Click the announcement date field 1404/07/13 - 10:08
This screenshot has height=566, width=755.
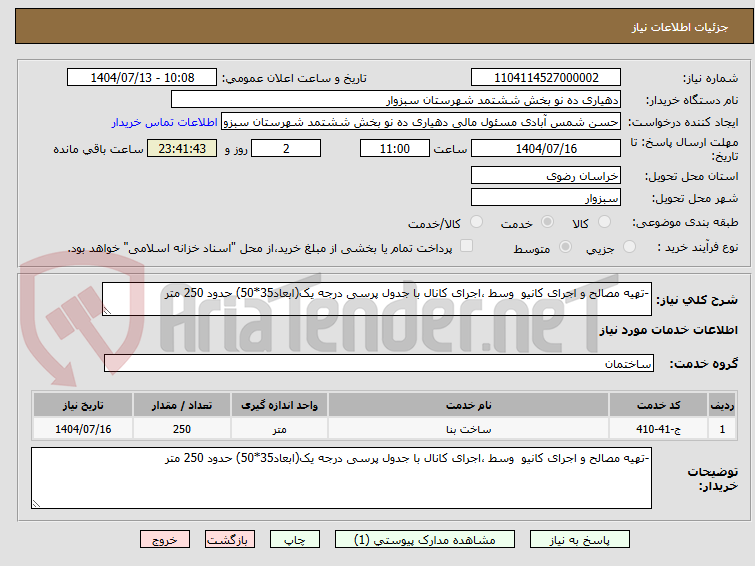tap(142, 78)
